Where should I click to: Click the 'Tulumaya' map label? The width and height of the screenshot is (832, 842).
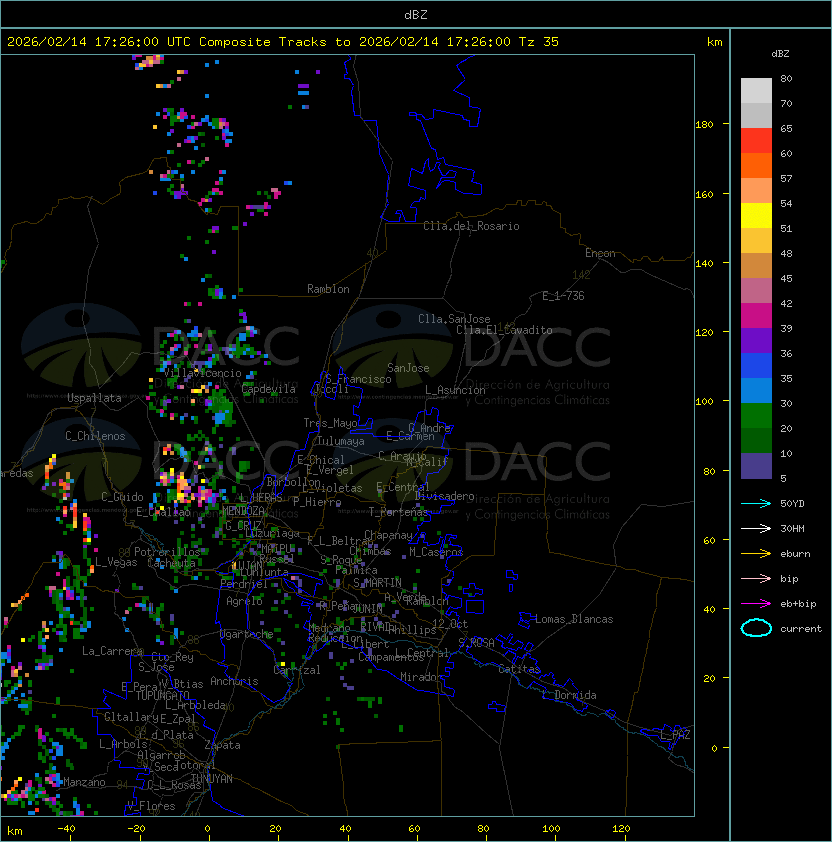click(x=340, y=441)
